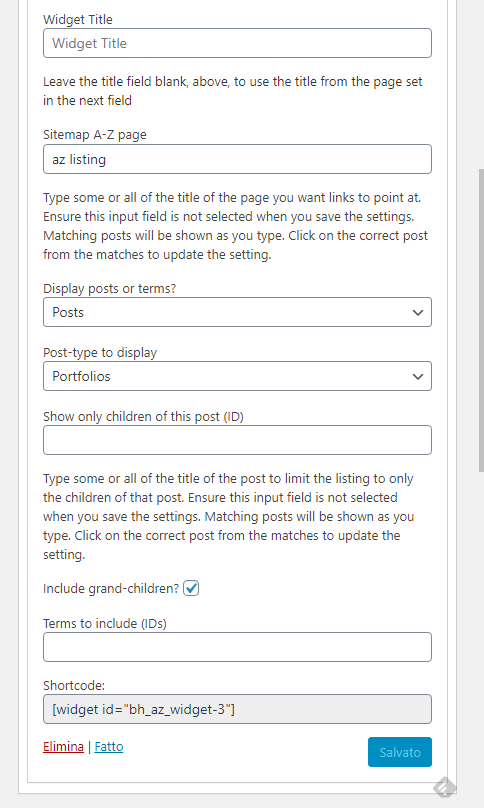Image resolution: width=484 pixels, height=808 pixels.
Task: Click the 'Widget Title' label above the field
Action: (x=78, y=20)
